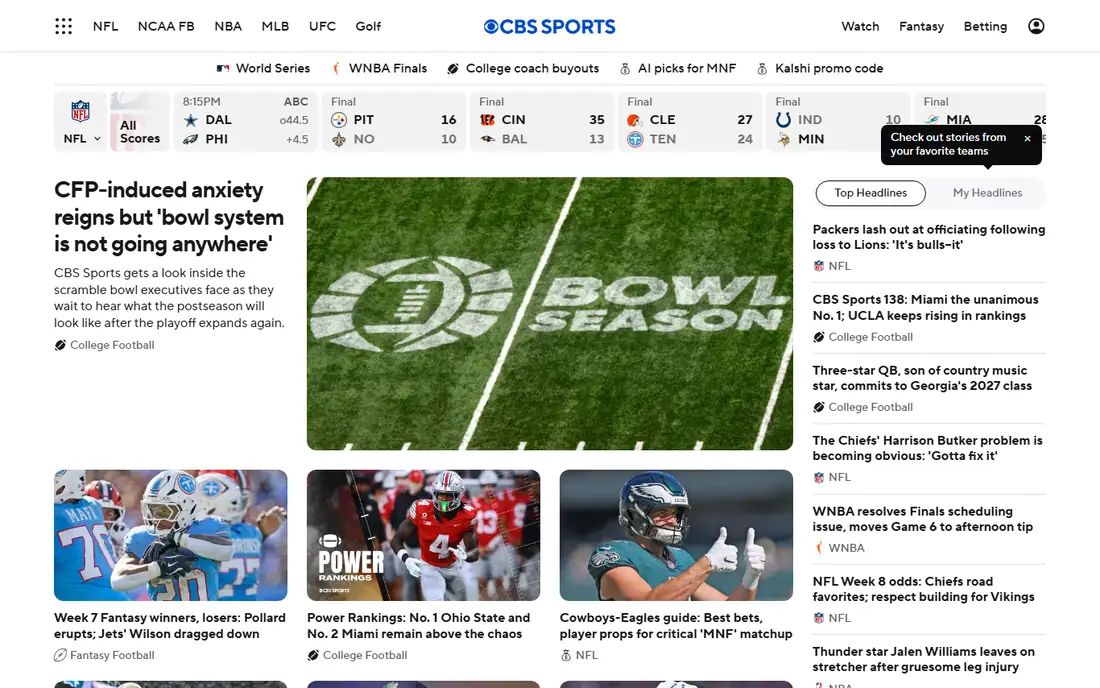The width and height of the screenshot is (1100, 688).
Task: Open the Power Rankings Ohio State thumbnail
Action: click(424, 535)
